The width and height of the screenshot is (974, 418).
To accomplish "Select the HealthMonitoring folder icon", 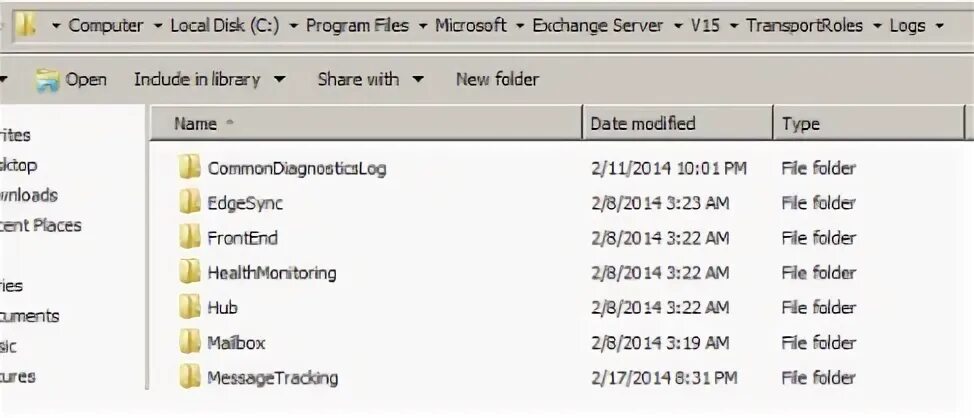I will [x=190, y=272].
